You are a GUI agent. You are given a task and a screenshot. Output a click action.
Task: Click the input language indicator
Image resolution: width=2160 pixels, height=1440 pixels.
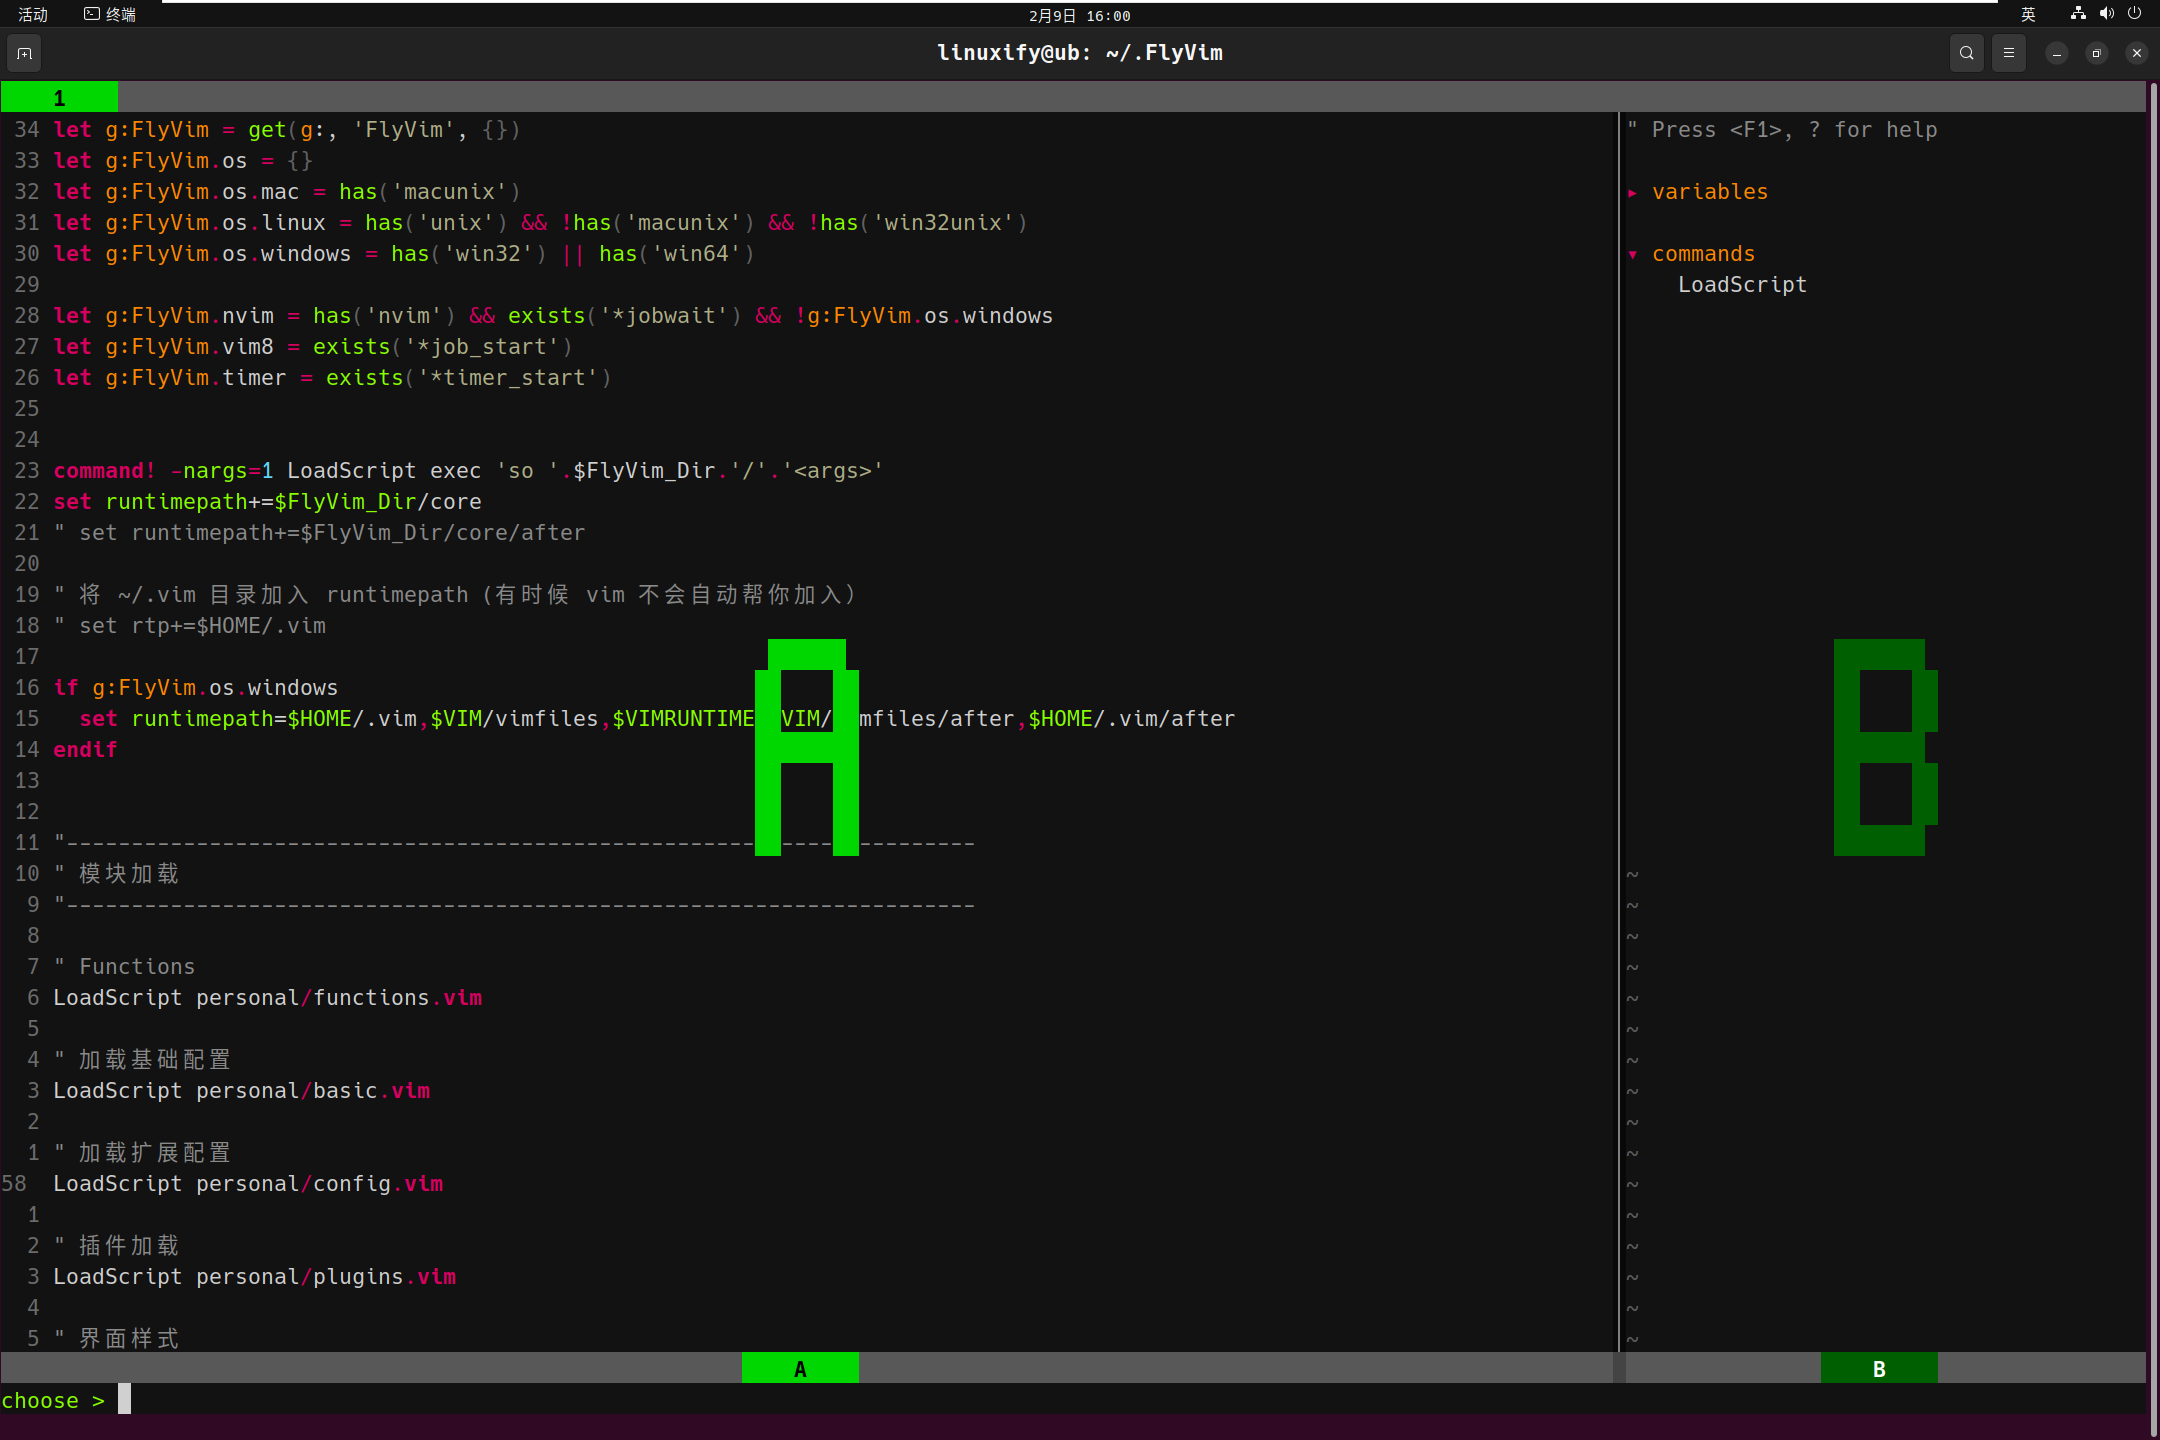coord(2027,14)
